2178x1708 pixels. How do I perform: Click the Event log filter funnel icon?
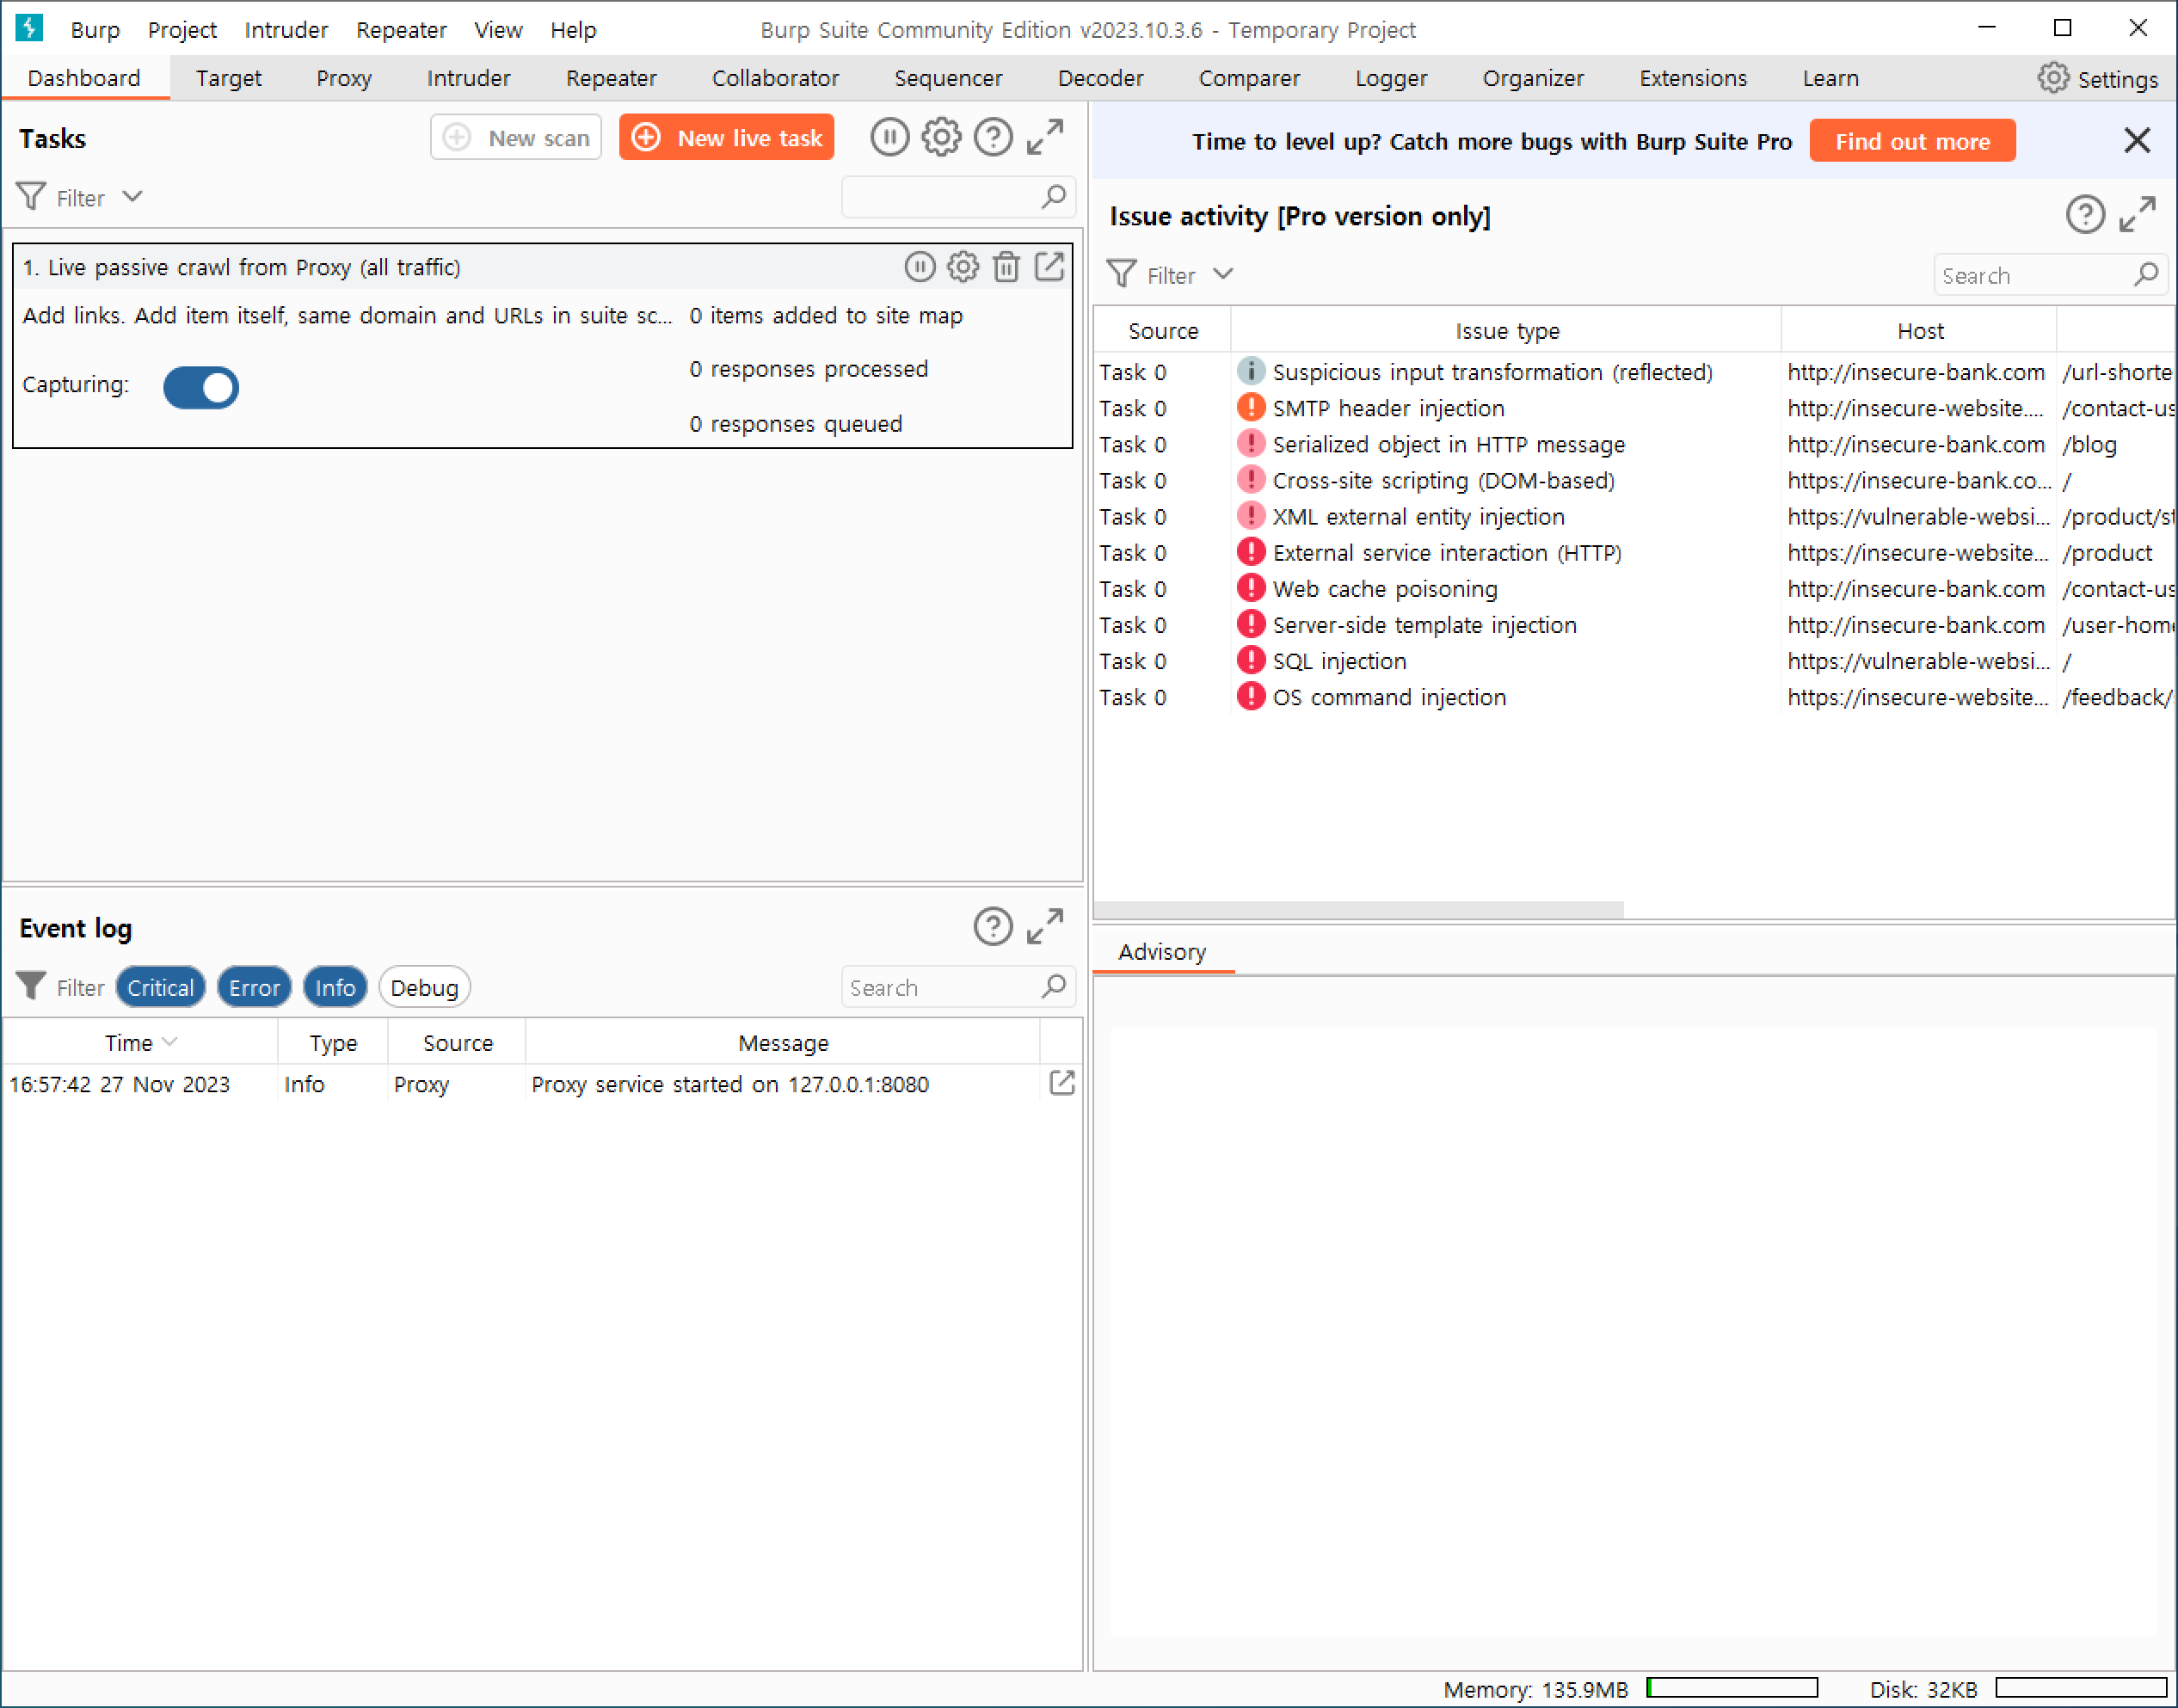coord(31,987)
